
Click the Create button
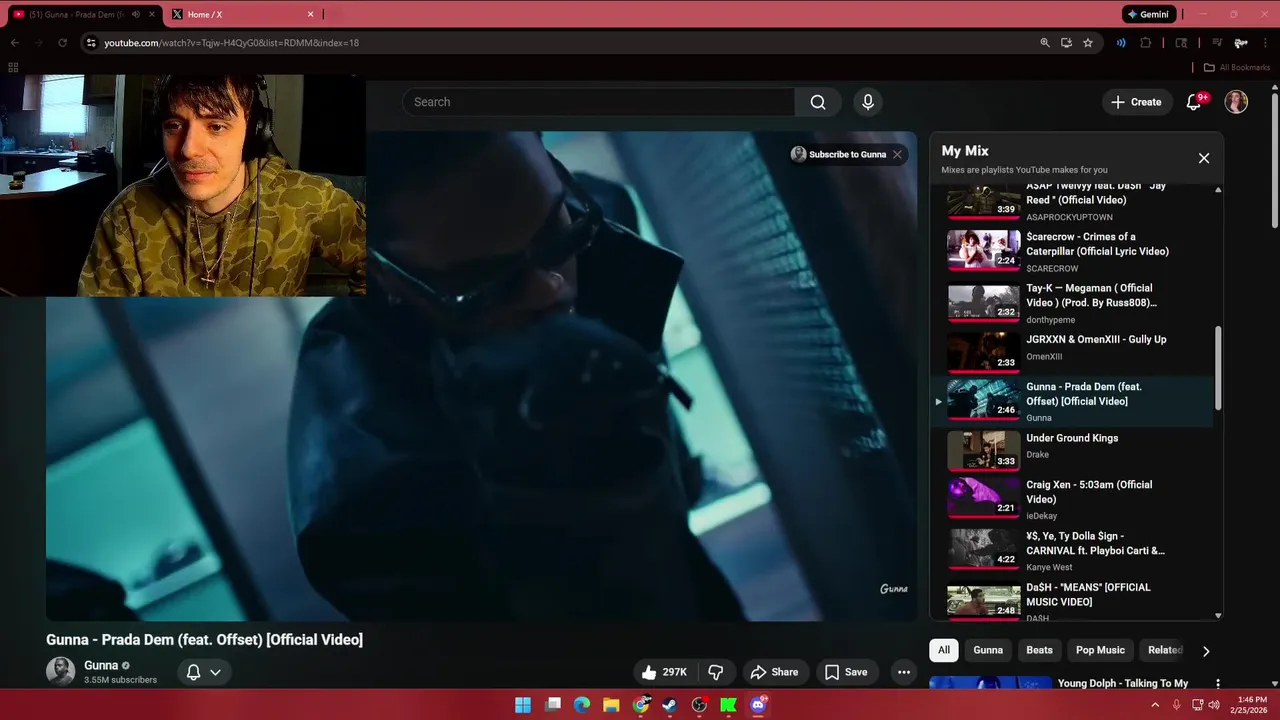(x=1136, y=102)
